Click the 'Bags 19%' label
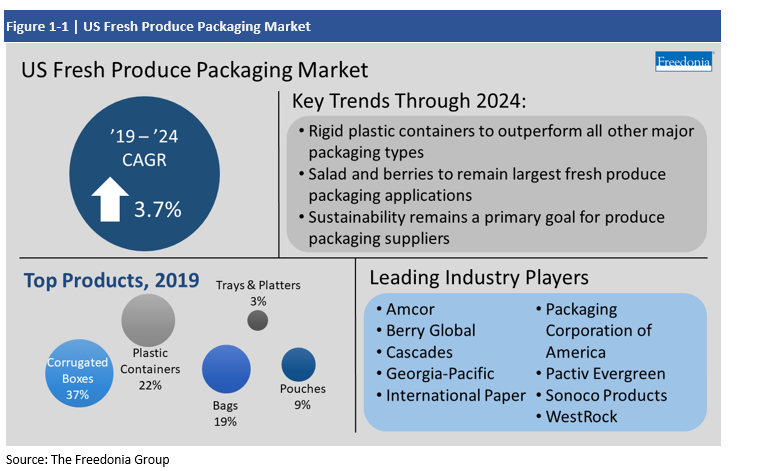Screen dimensions: 772x471 (x=225, y=413)
